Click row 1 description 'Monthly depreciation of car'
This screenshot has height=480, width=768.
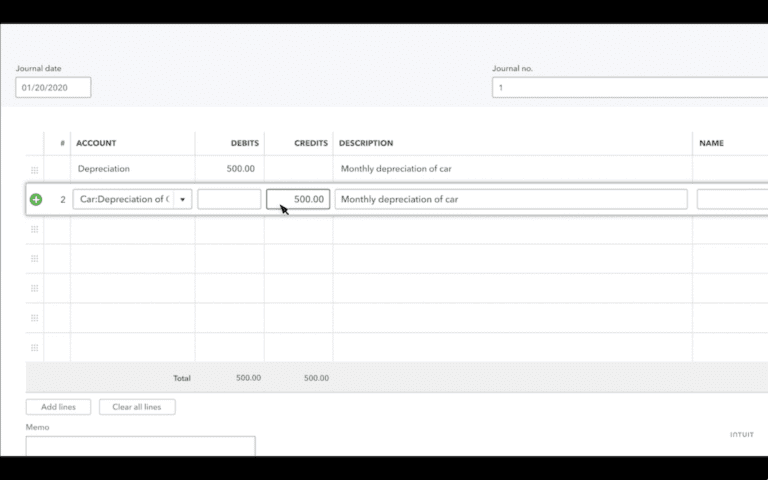point(396,168)
